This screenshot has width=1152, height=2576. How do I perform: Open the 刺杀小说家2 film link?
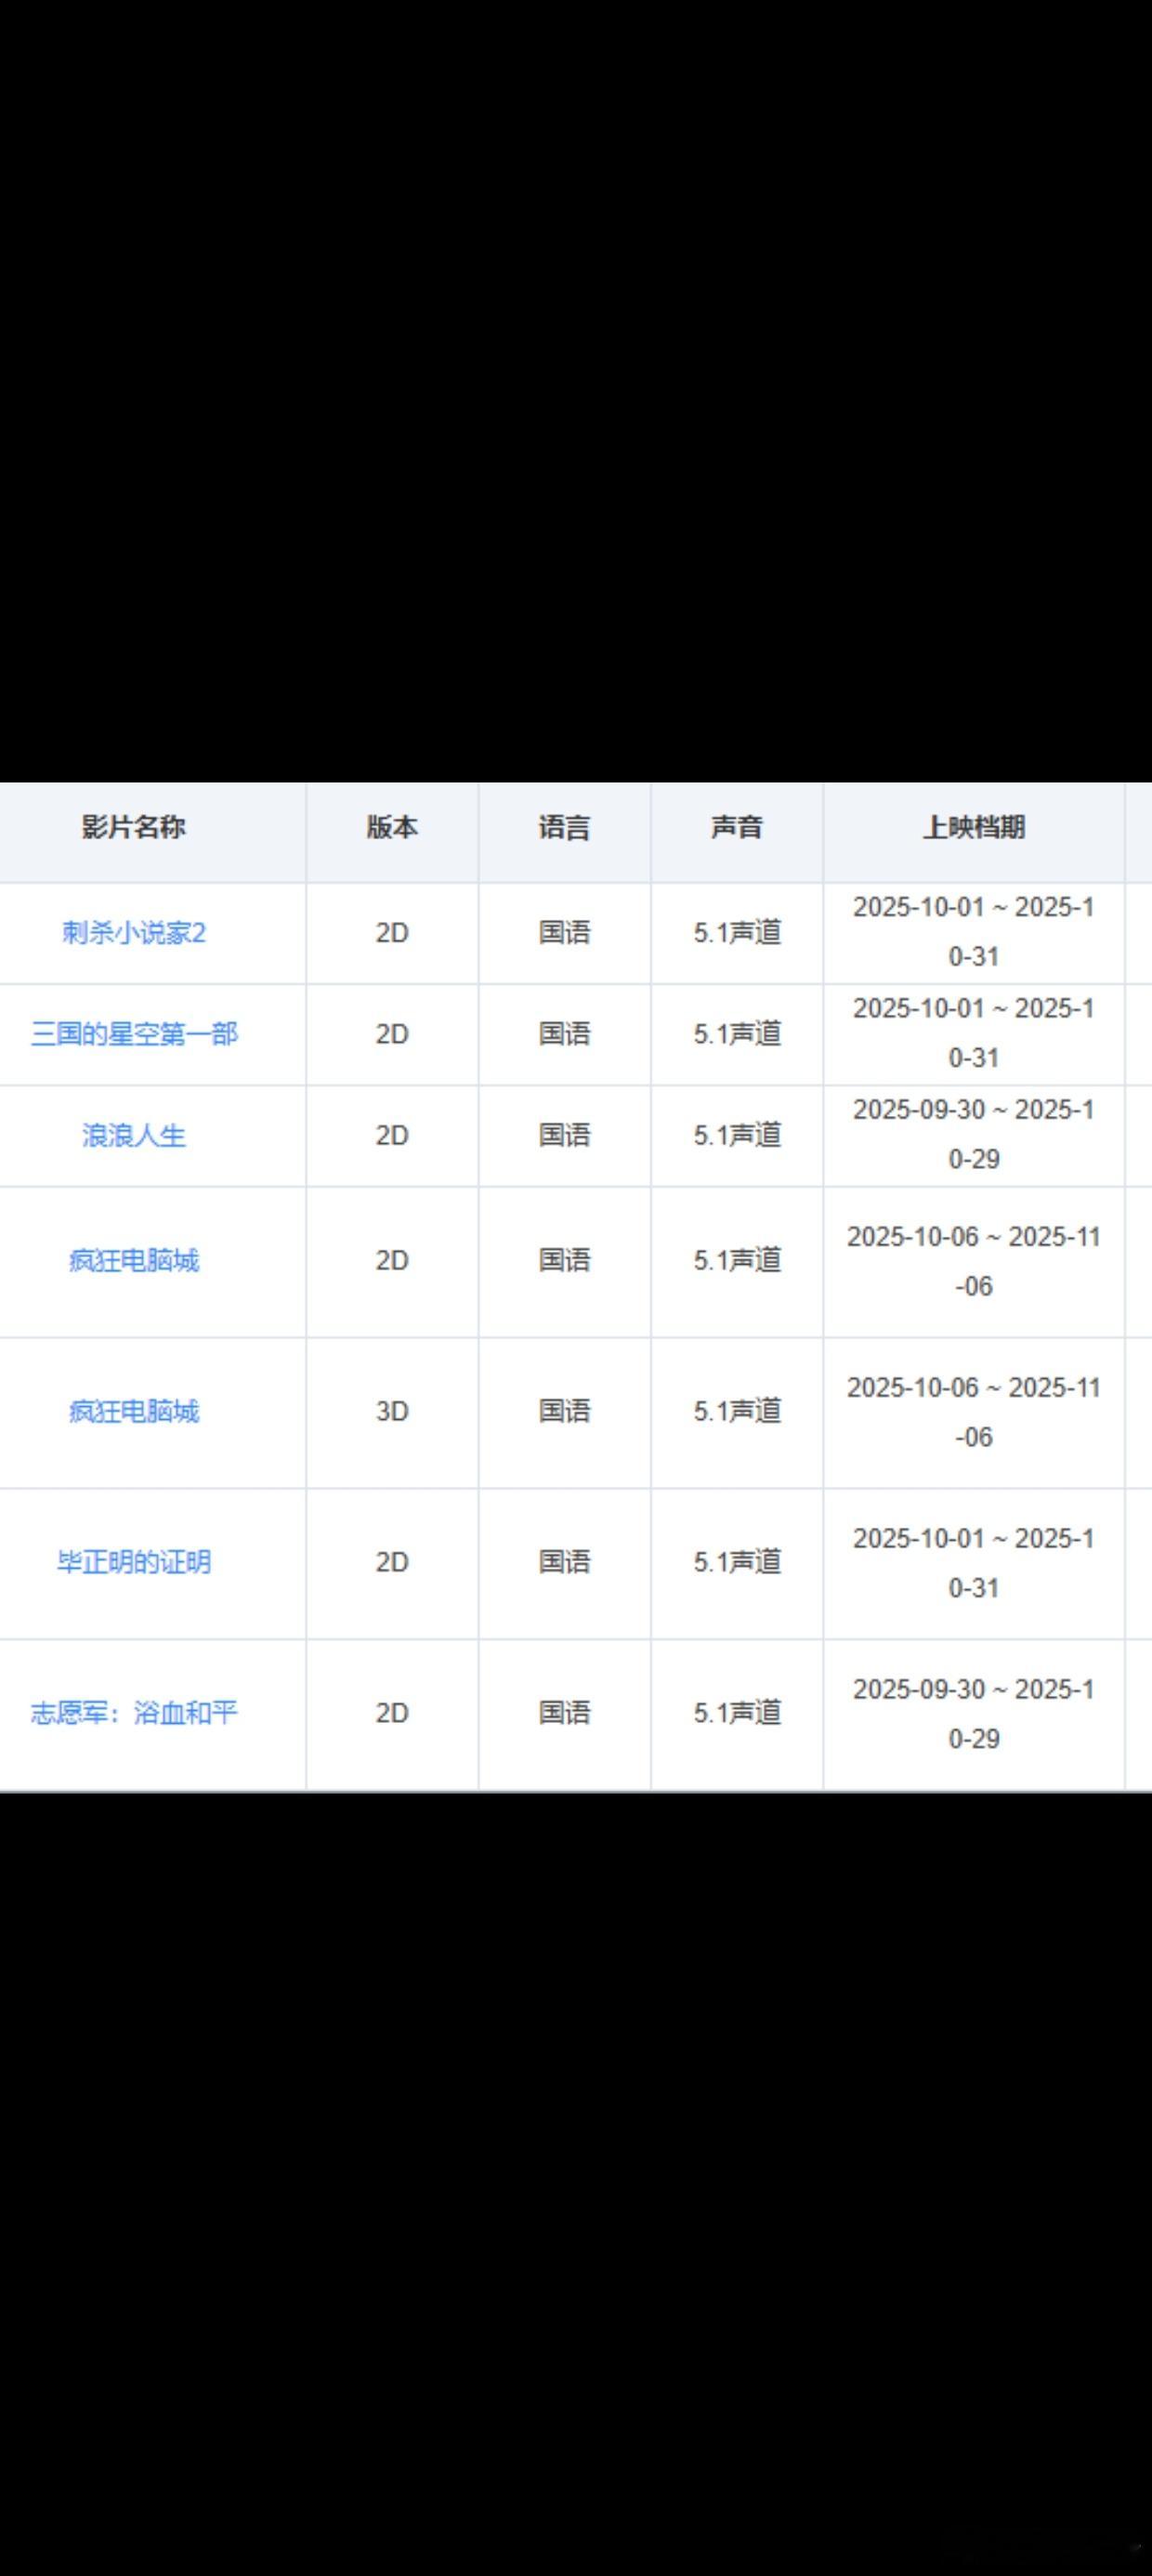click(x=134, y=933)
